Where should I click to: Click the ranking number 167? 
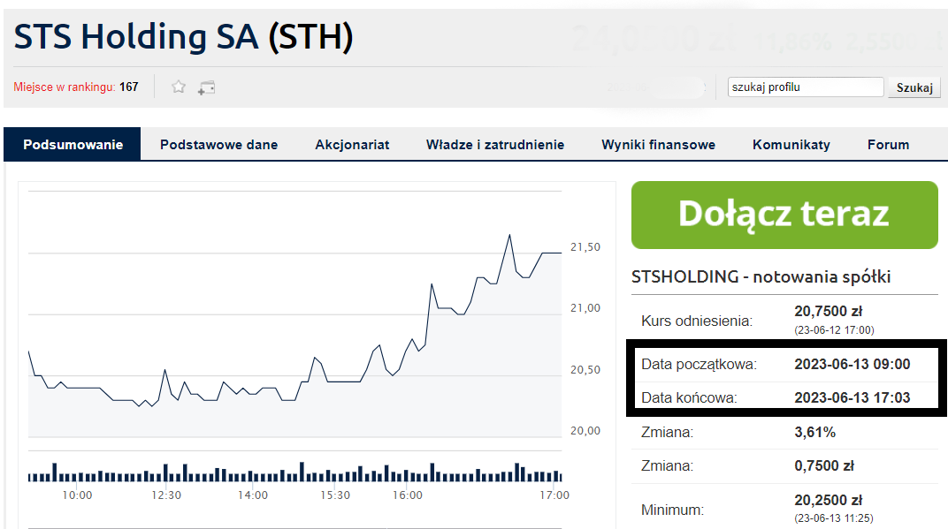pyautogui.click(x=129, y=87)
